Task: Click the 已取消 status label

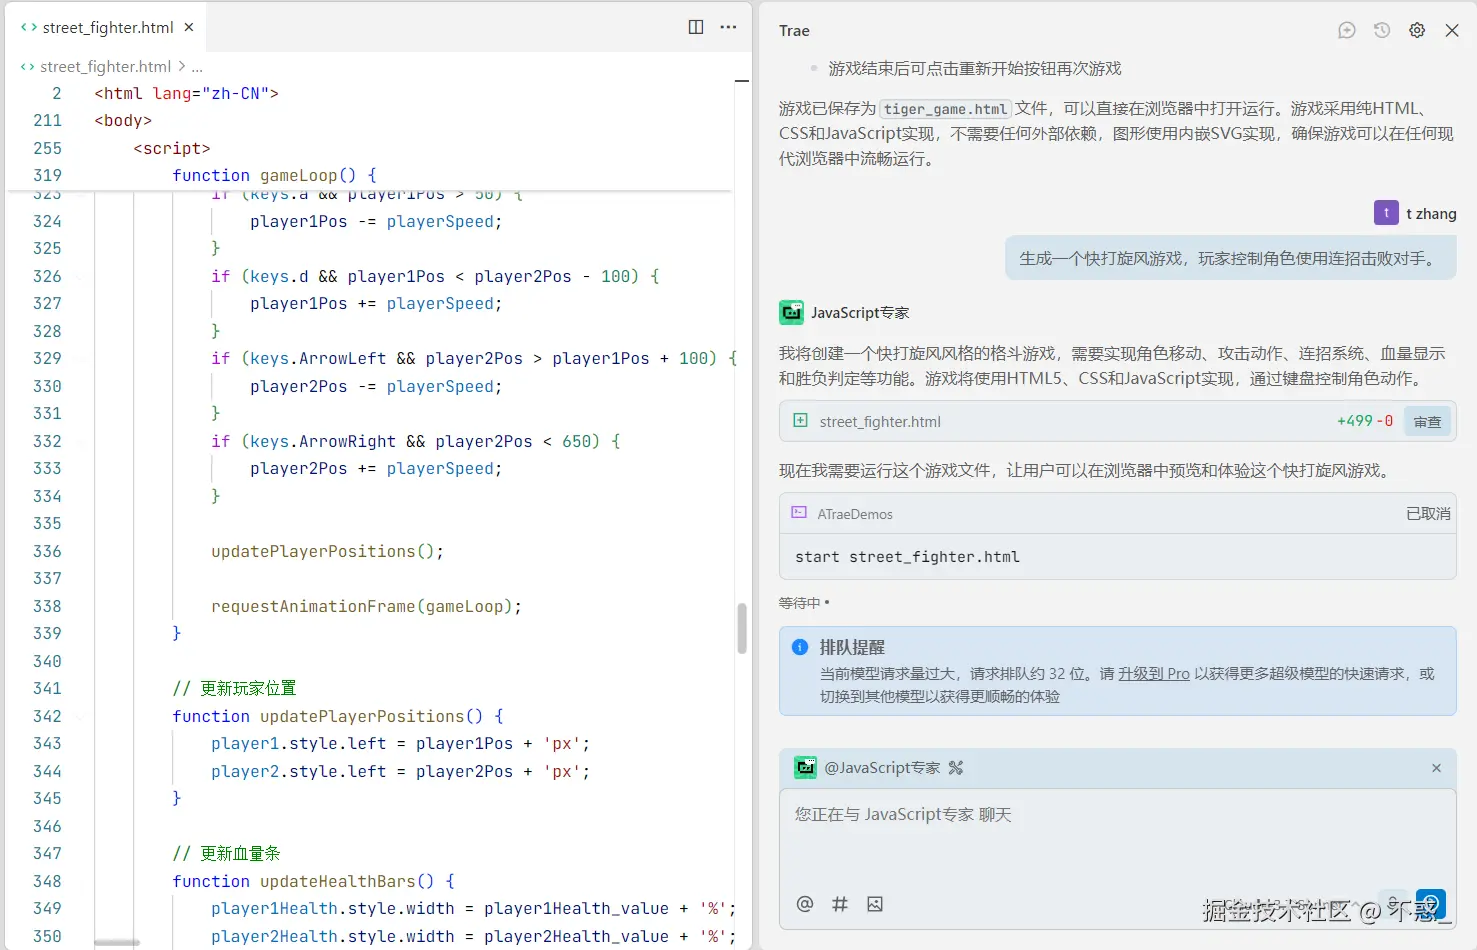Action: click(x=1428, y=513)
